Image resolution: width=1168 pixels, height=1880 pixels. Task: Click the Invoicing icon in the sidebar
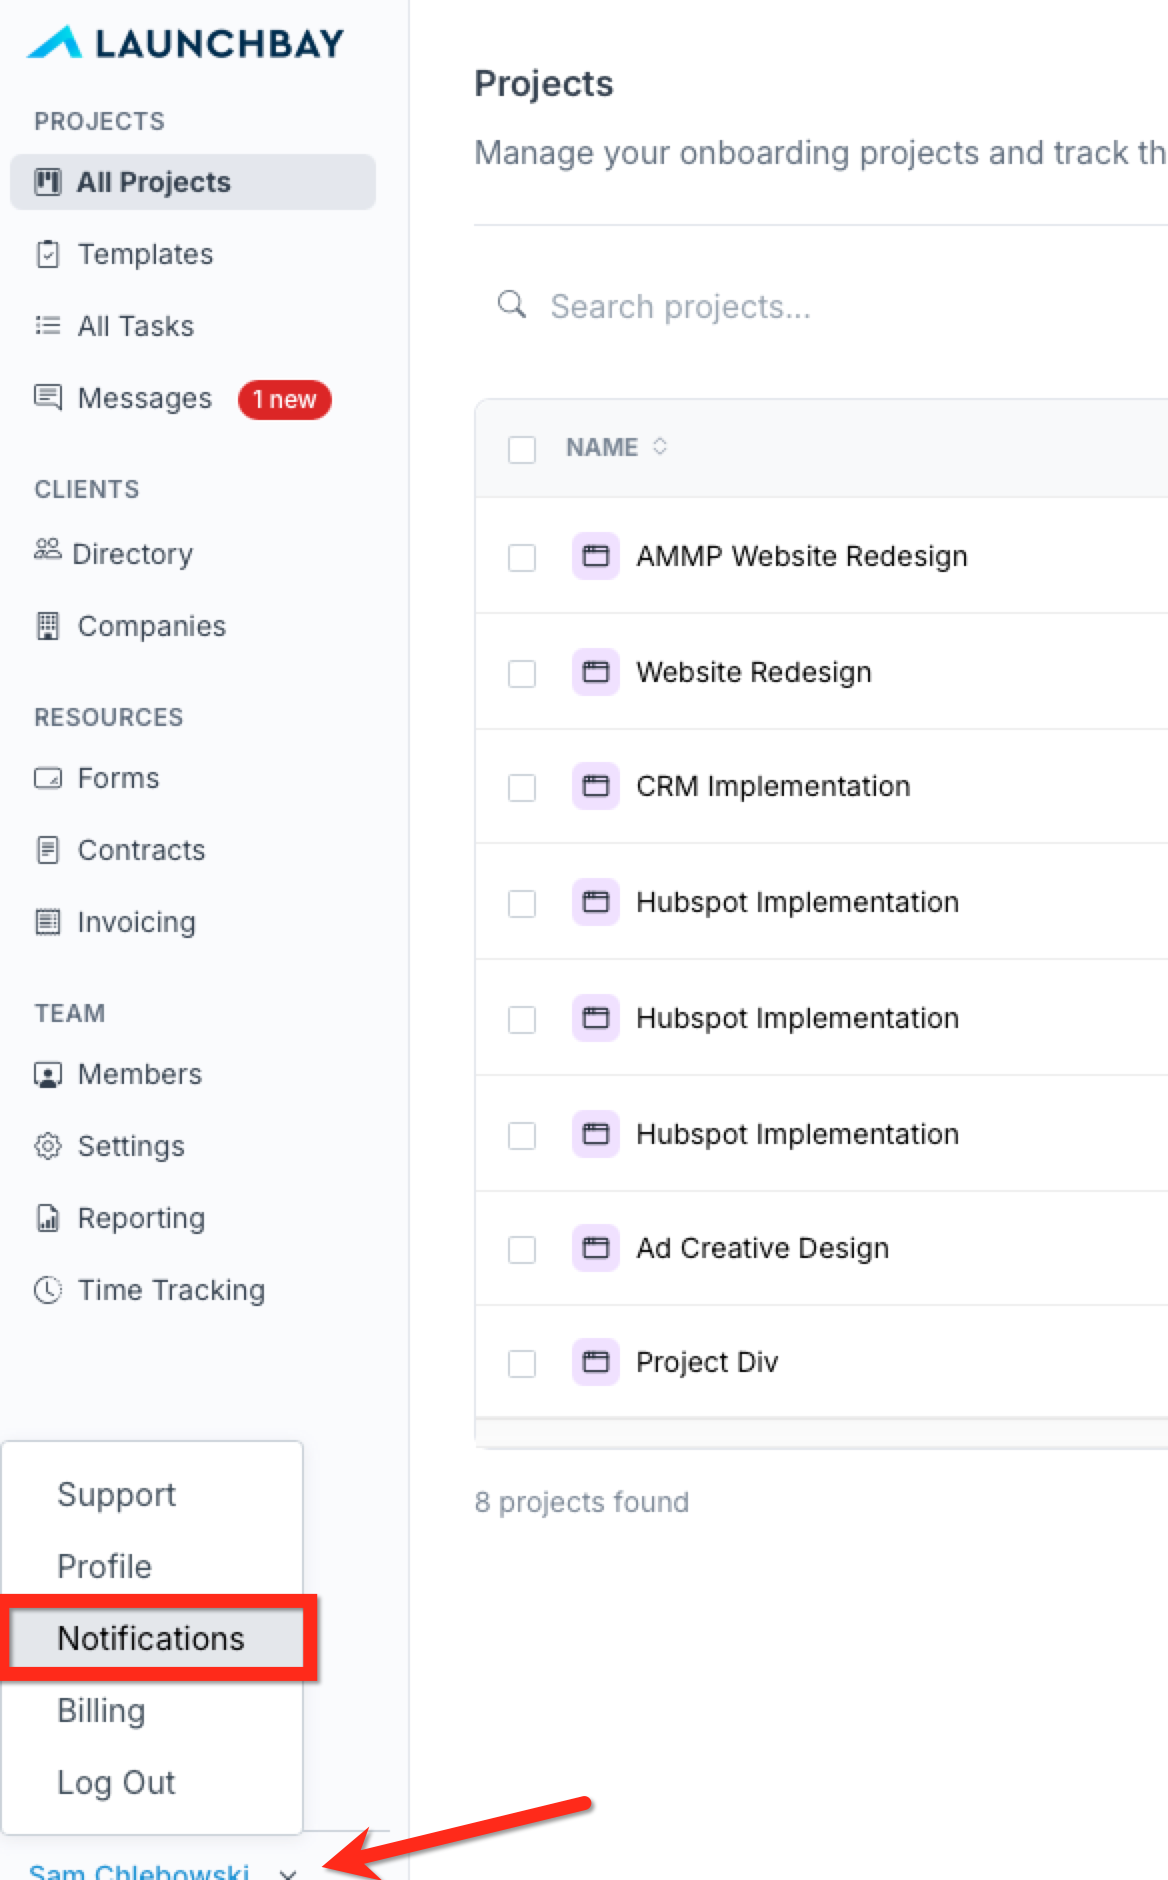point(48,922)
